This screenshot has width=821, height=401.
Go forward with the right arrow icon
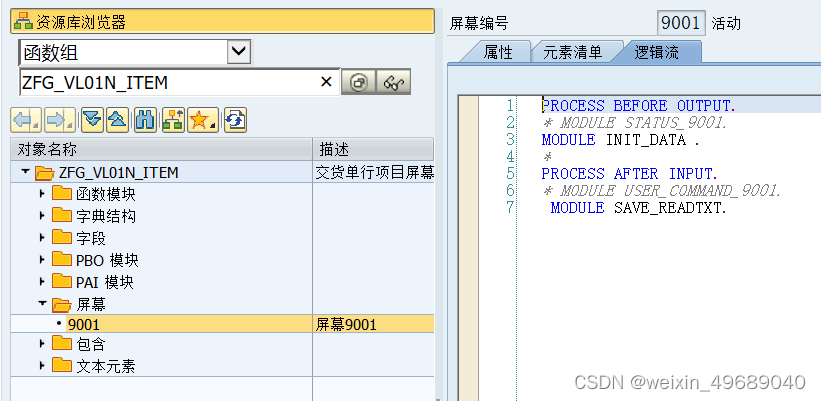pos(59,120)
